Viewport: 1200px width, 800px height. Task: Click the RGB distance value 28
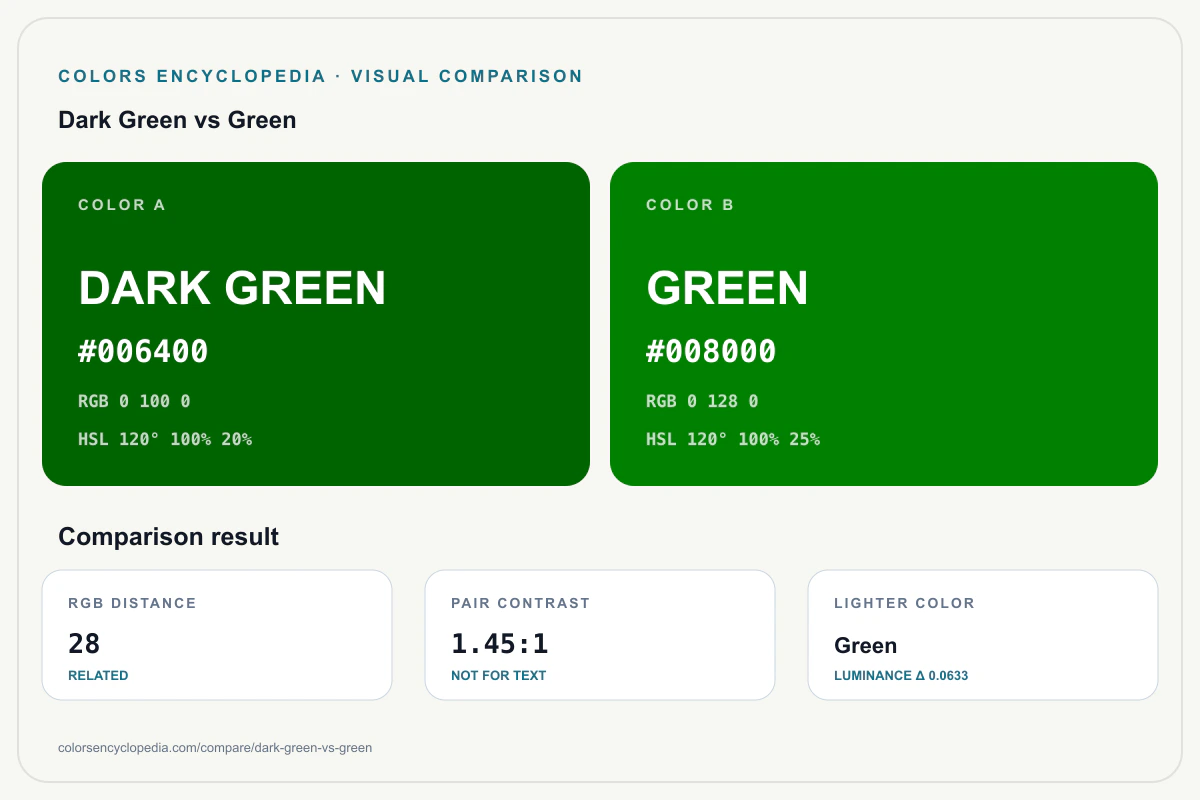point(84,644)
